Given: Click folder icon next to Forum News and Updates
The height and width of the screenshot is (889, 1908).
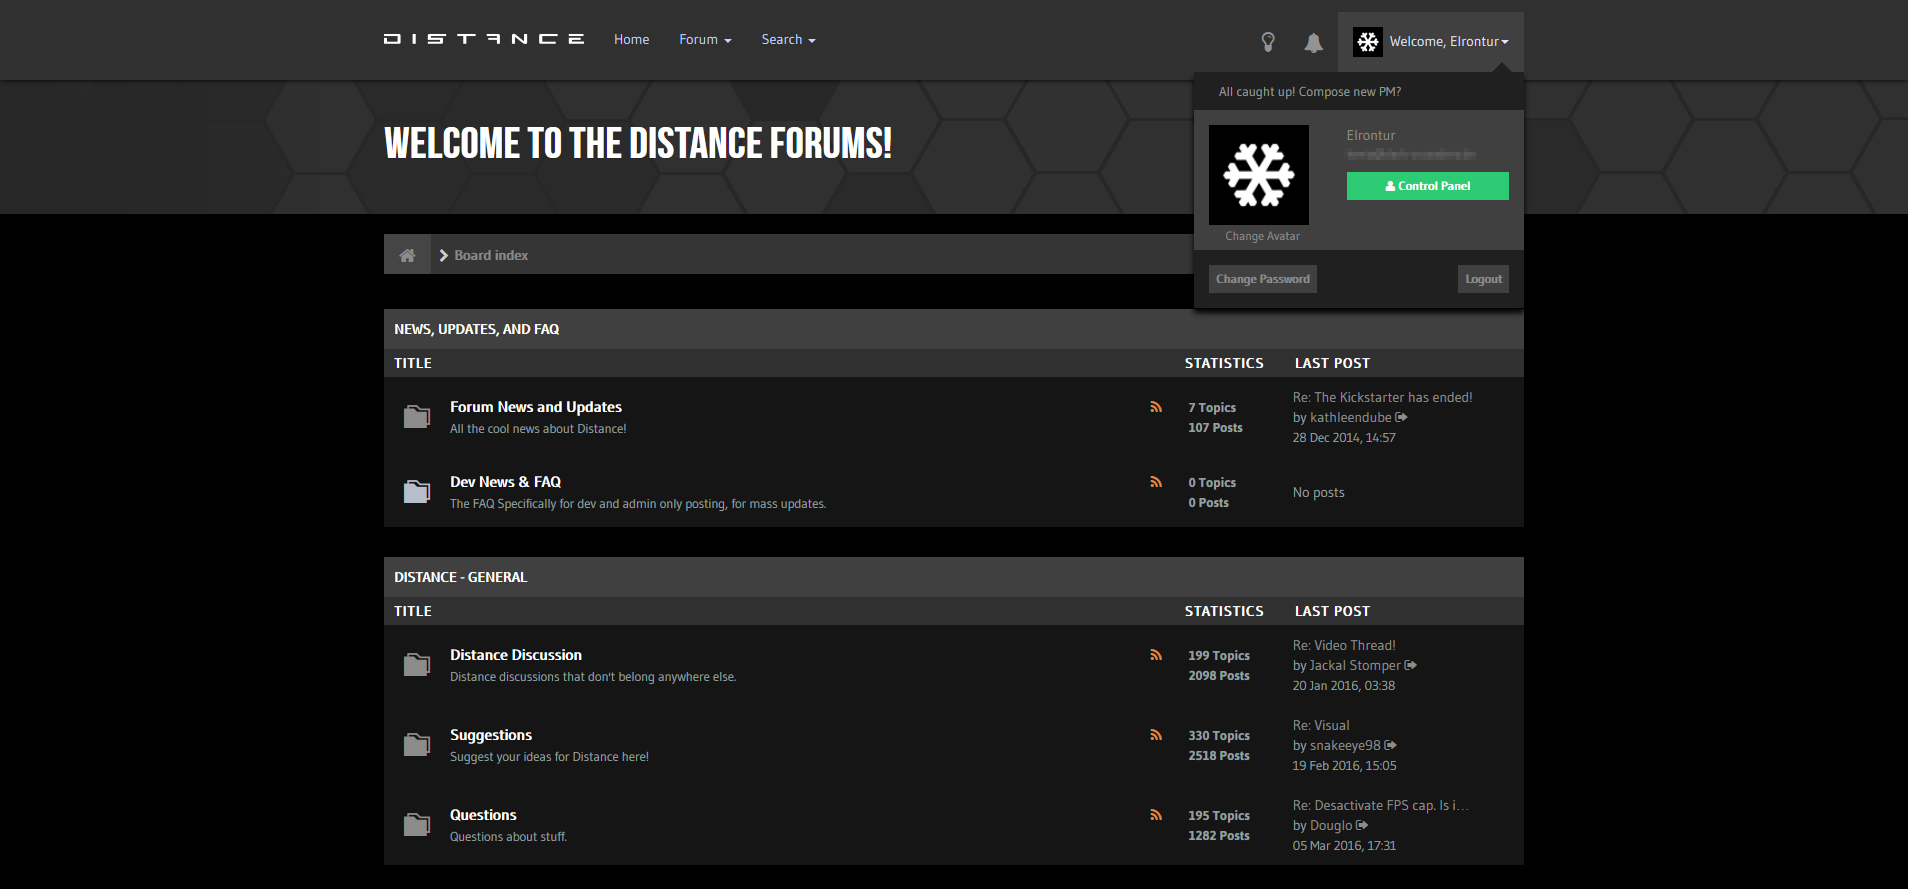Looking at the screenshot, I should 417,416.
